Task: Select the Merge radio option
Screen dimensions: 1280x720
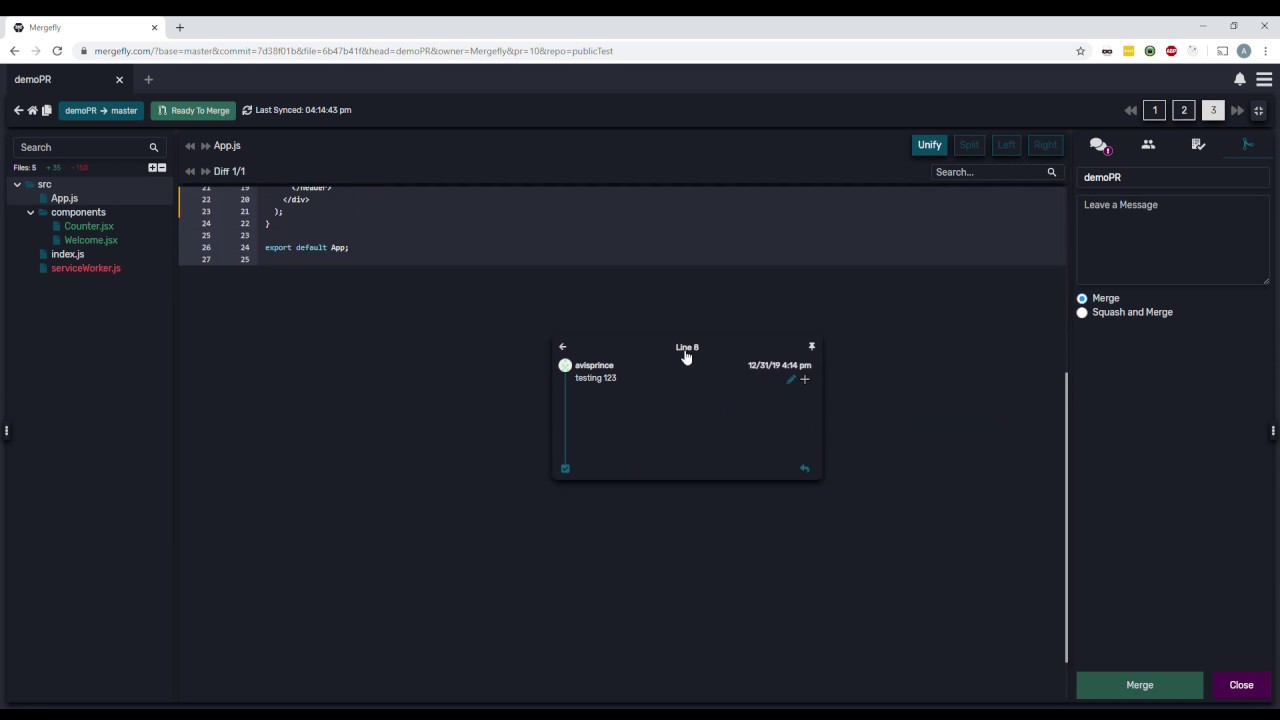Action: pos(1082,298)
